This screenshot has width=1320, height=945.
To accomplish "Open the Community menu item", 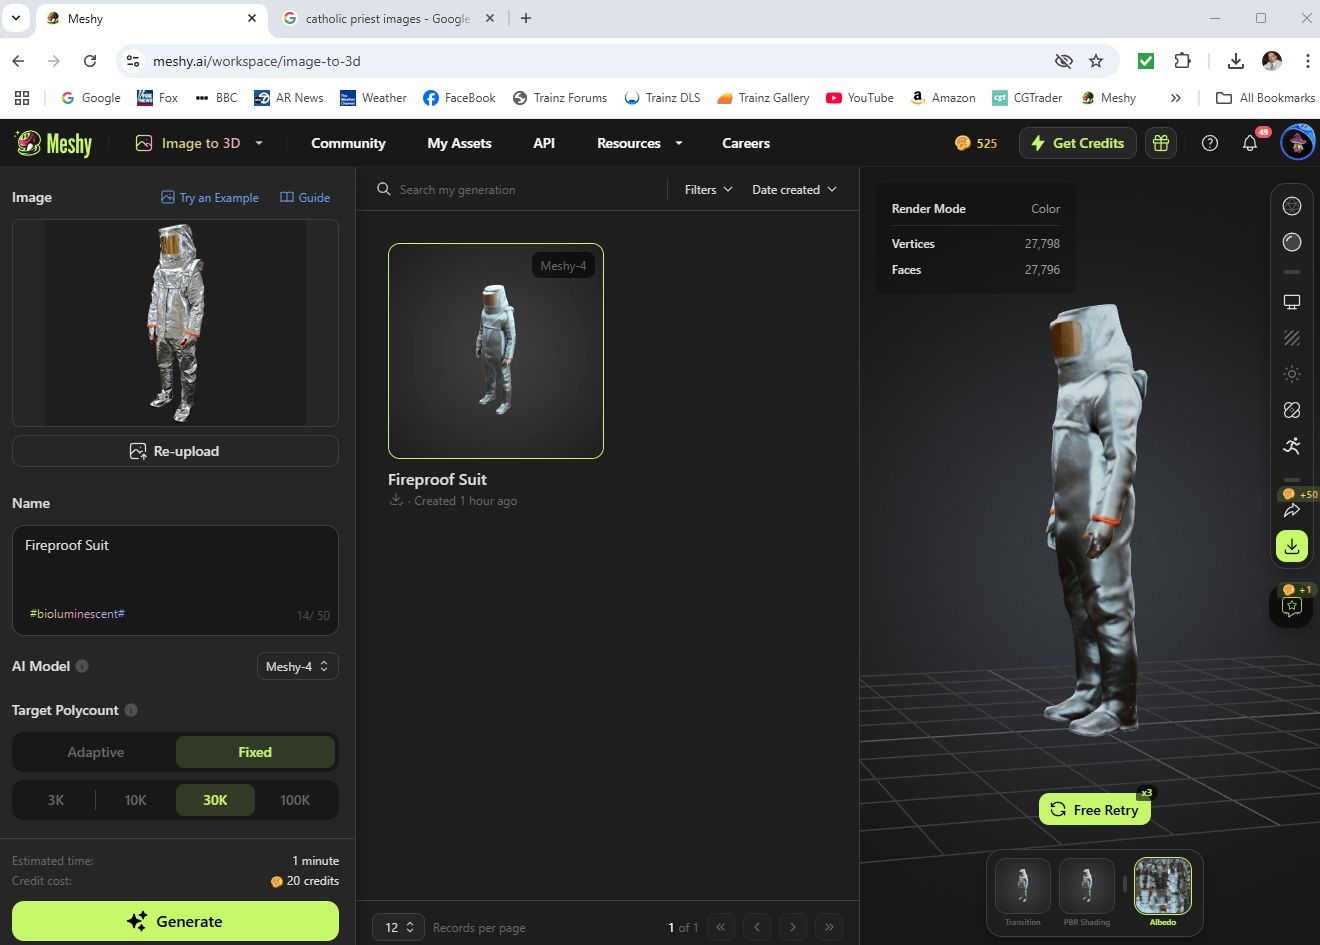I will click(348, 143).
